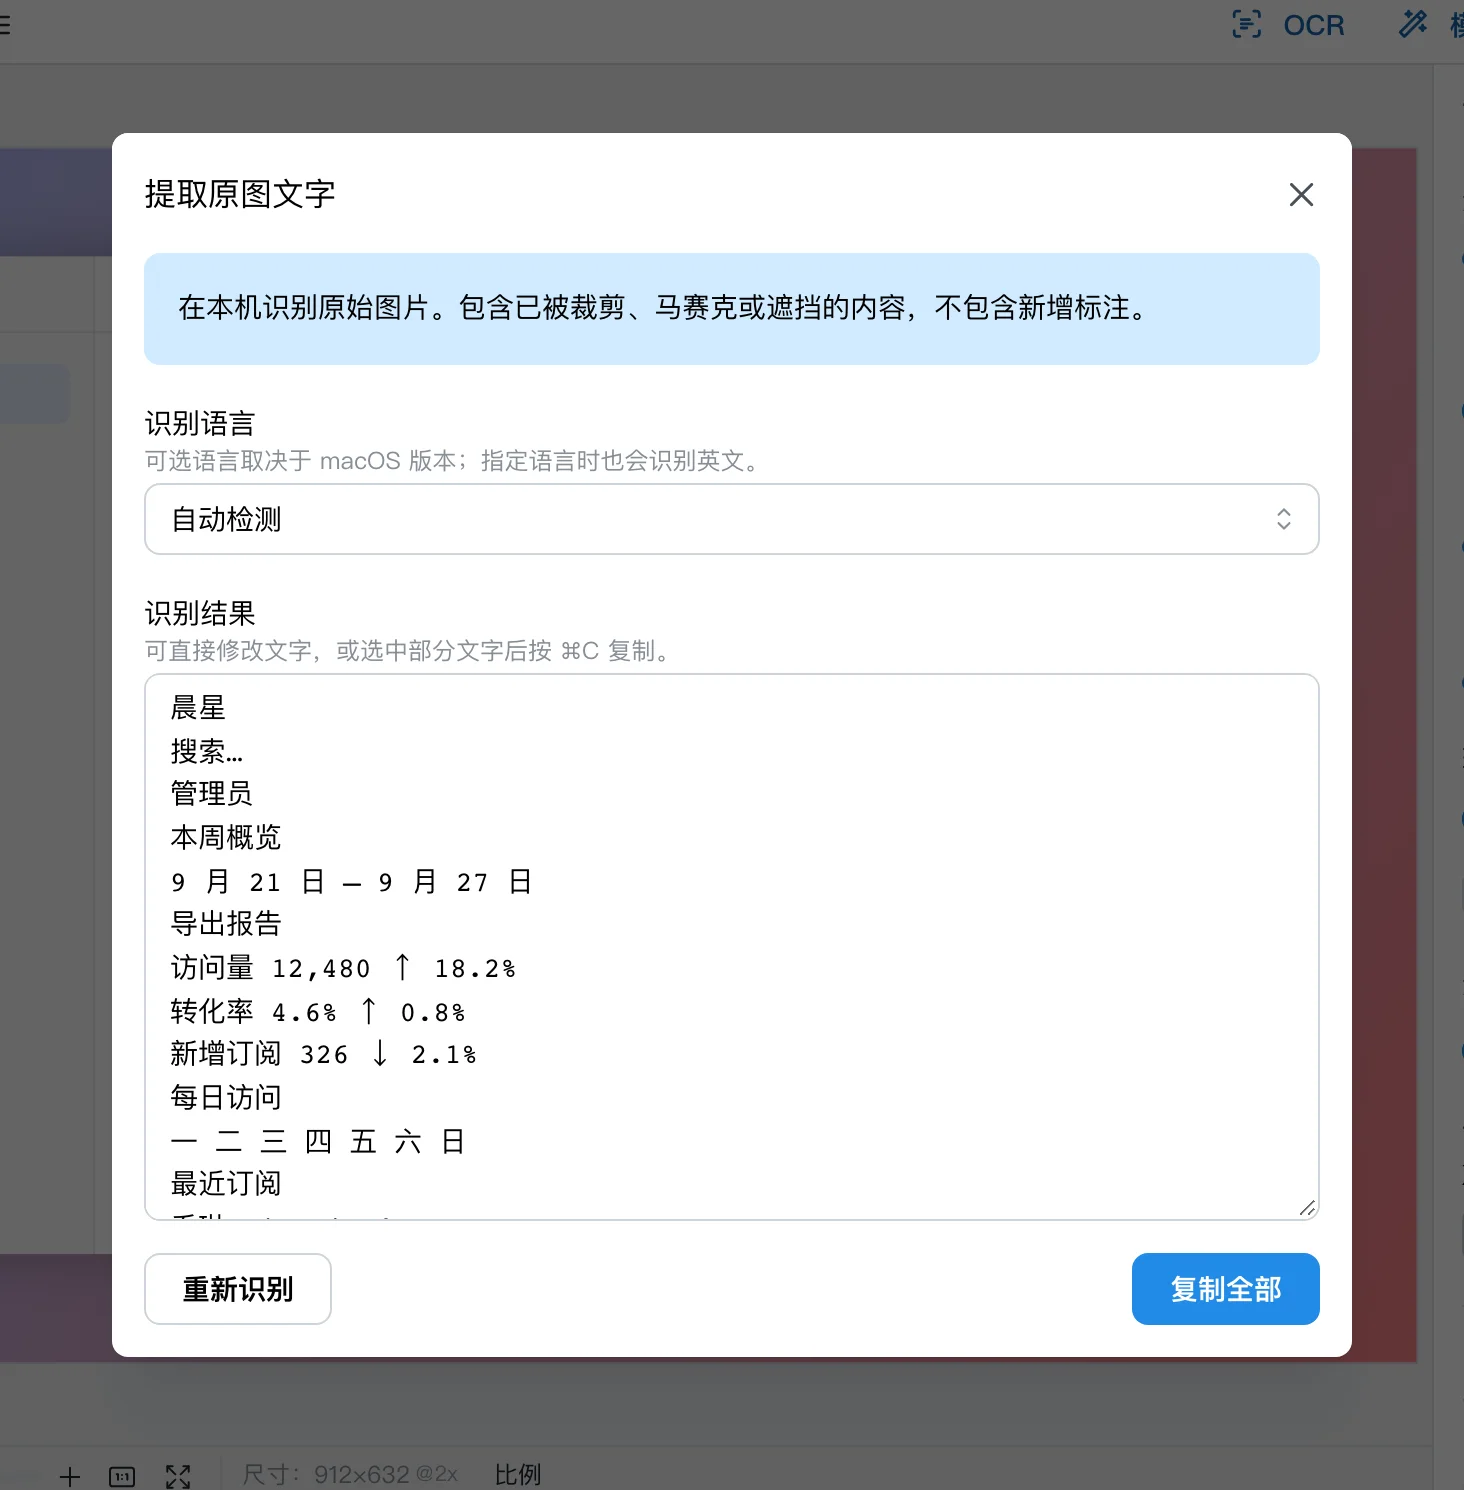Click the 新增订阅 326 line
Screen dimensions: 1464x1490
pyautogui.click(x=323, y=1054)
